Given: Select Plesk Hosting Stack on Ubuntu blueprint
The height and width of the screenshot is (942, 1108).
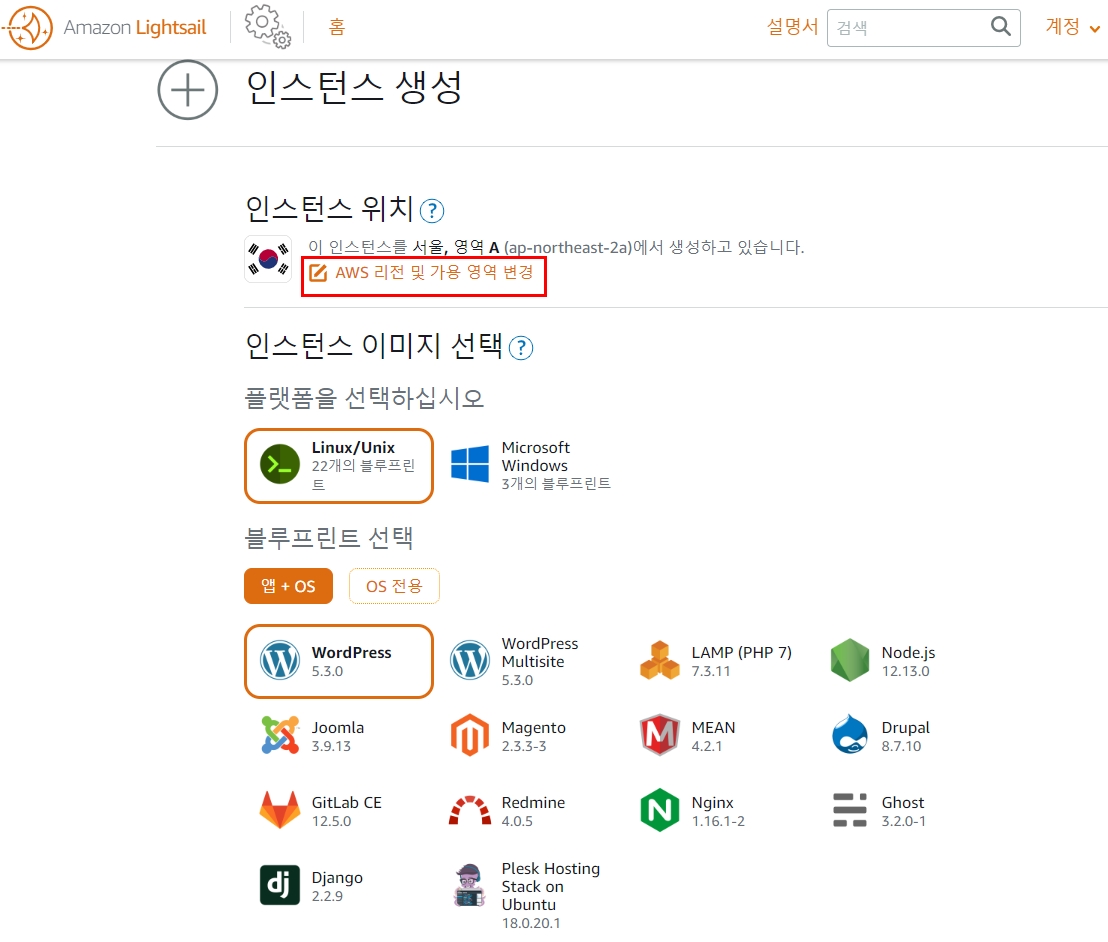Looking at the screenshot, I should coord(525,895).
